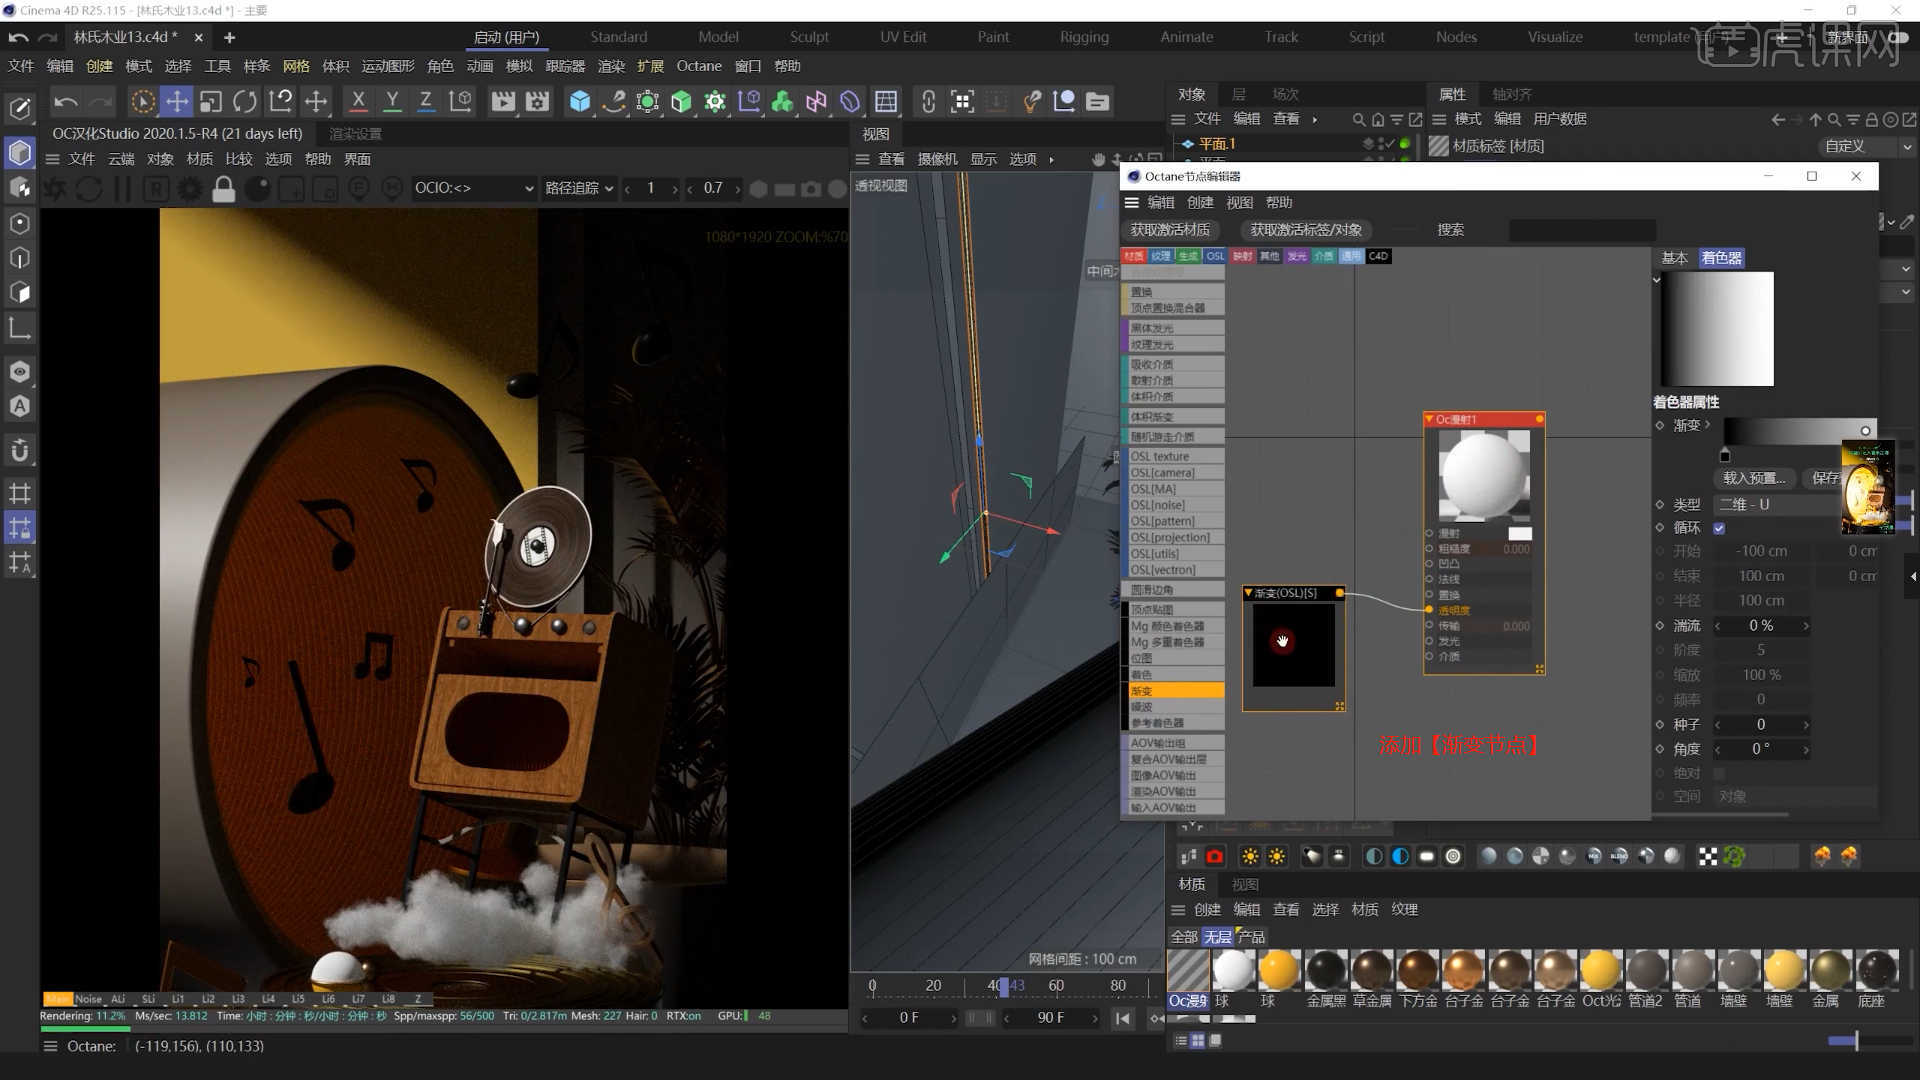The width and height of the screenshot is (1920, 1080).
Task: Click the spline pen tool icon
Action: (x=614, y=101)
